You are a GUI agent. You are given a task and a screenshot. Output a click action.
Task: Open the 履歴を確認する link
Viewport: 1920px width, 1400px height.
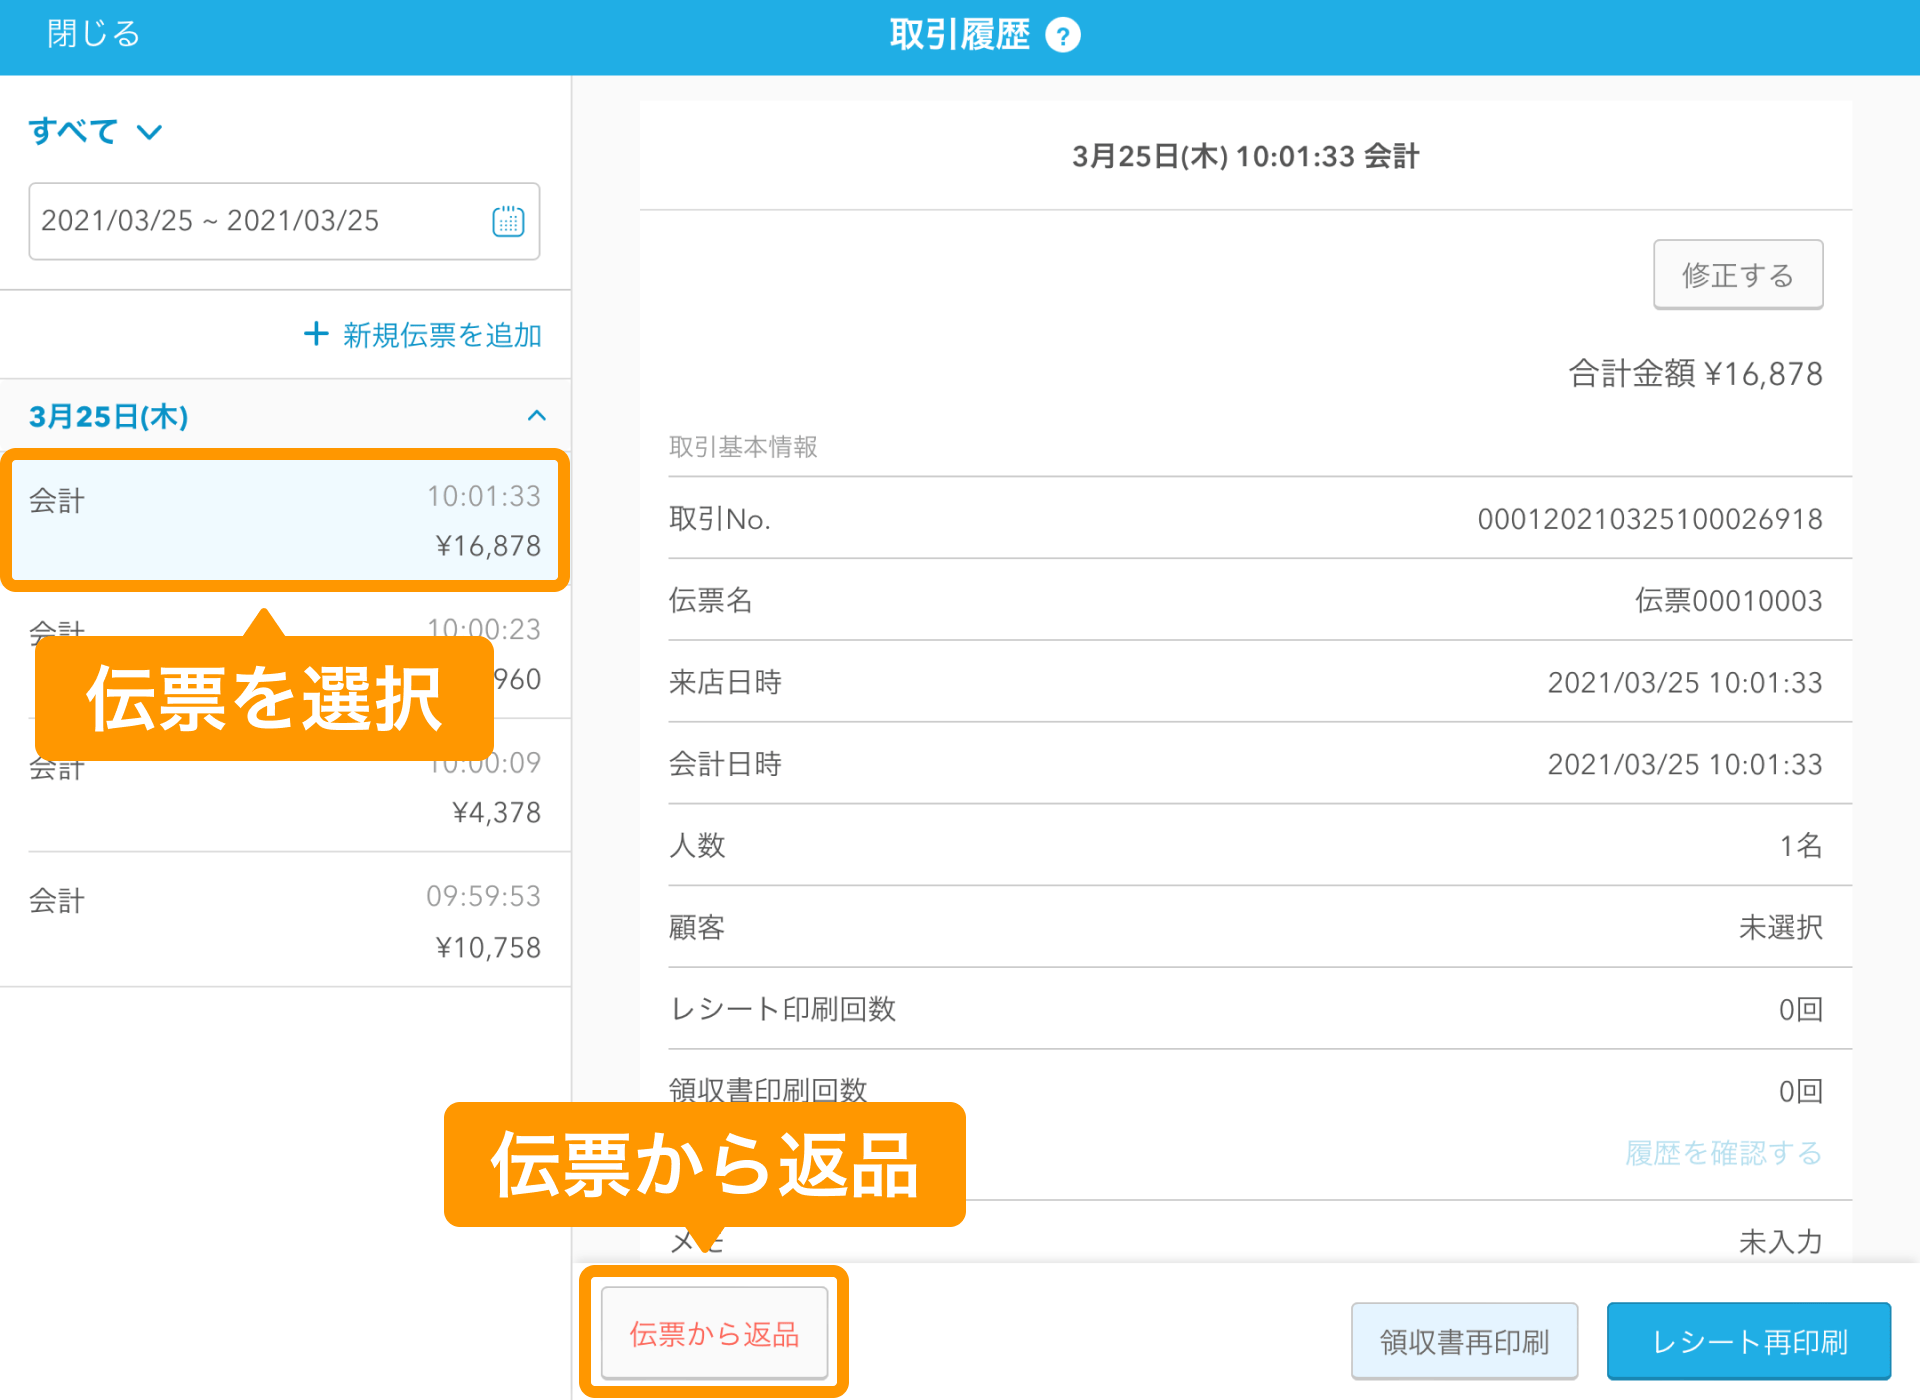tap(1722, 1153)
